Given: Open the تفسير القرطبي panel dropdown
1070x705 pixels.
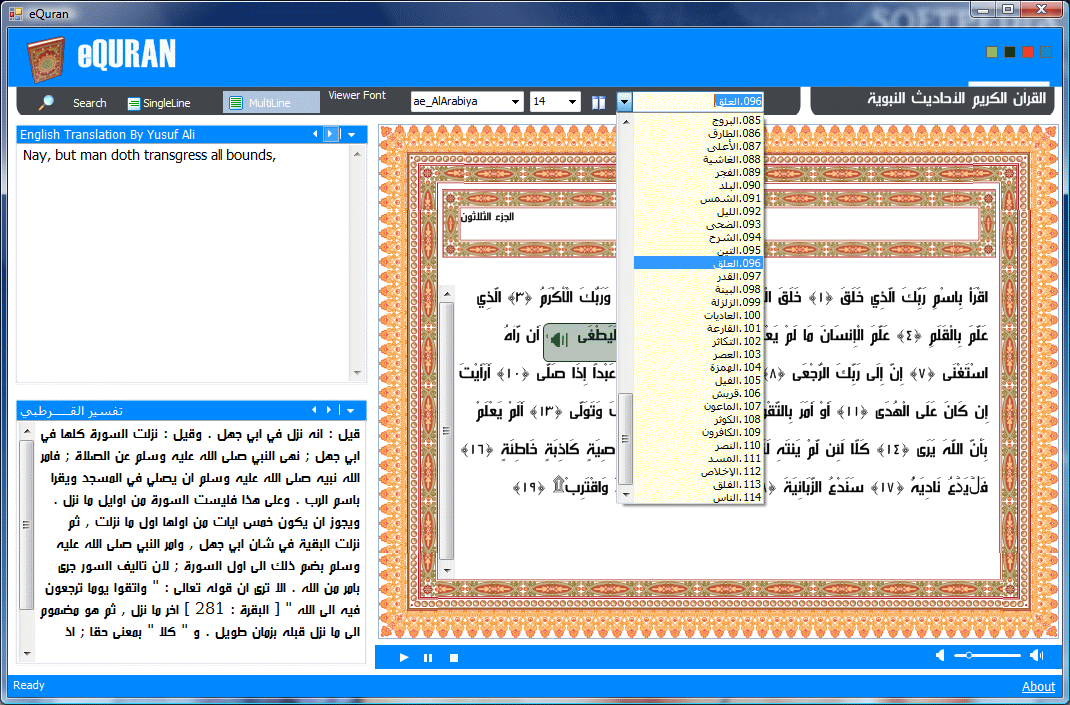Looking at the screenshot, I should [350, 410].
